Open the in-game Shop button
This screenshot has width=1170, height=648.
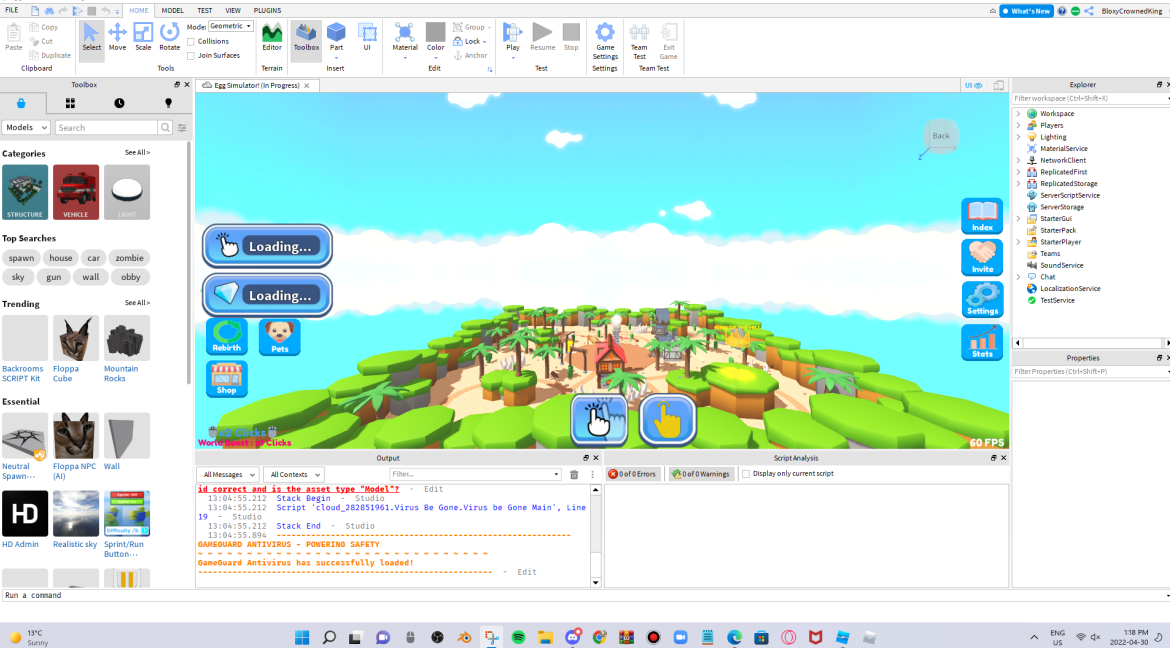[x=226, y=379]
